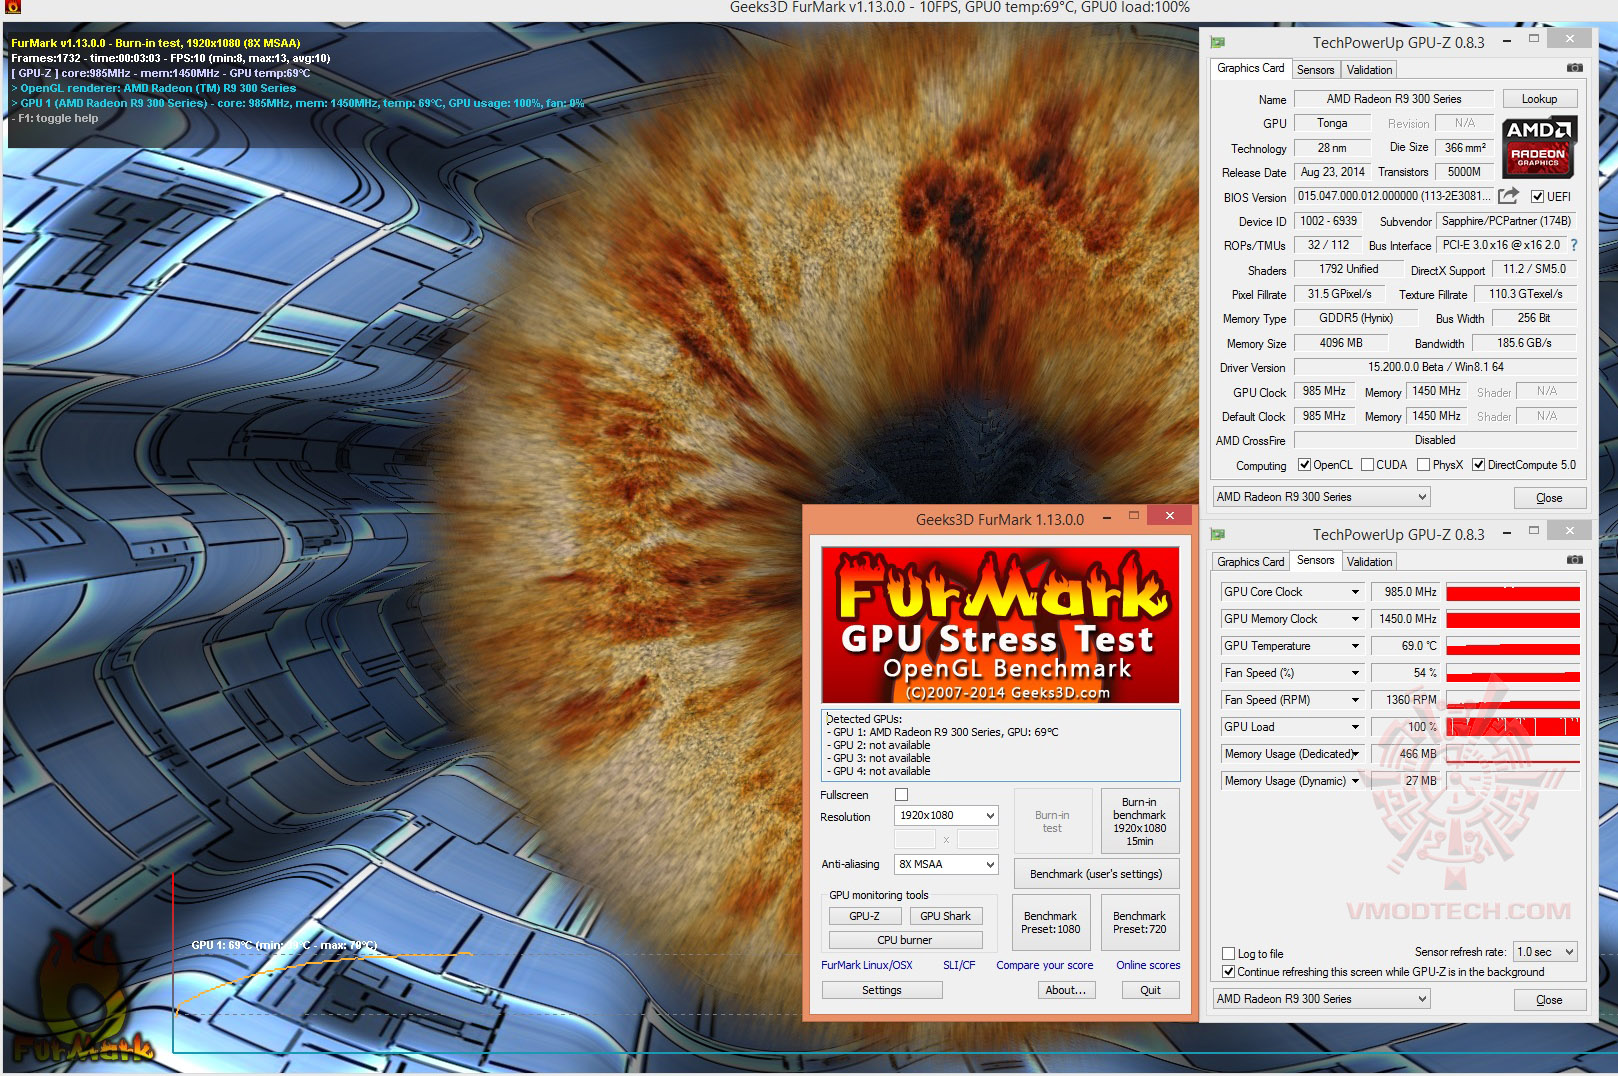Expand the Fan Speed (%) sensor dropdown
The height and width of the screenshot is (1076, 1618).
[x=1355, y=673]
